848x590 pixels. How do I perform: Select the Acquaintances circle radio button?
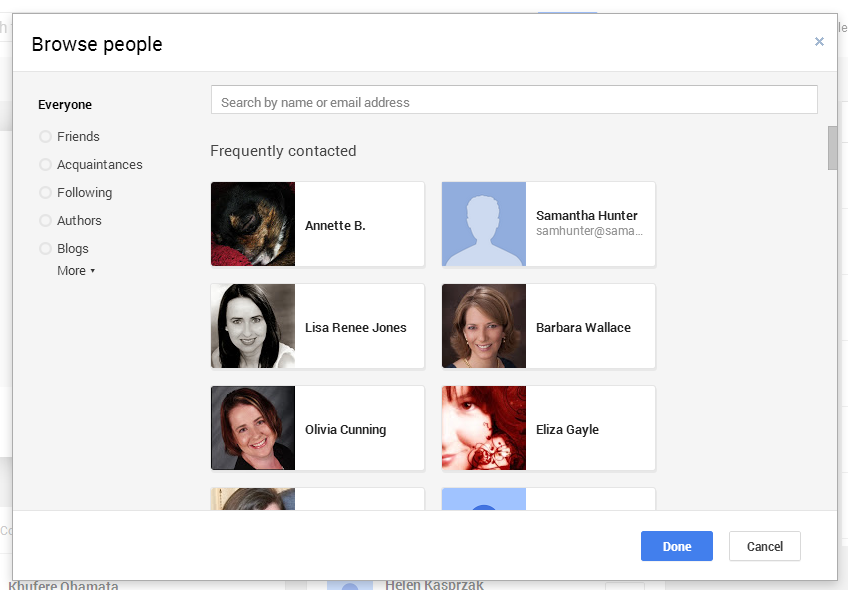45,165
